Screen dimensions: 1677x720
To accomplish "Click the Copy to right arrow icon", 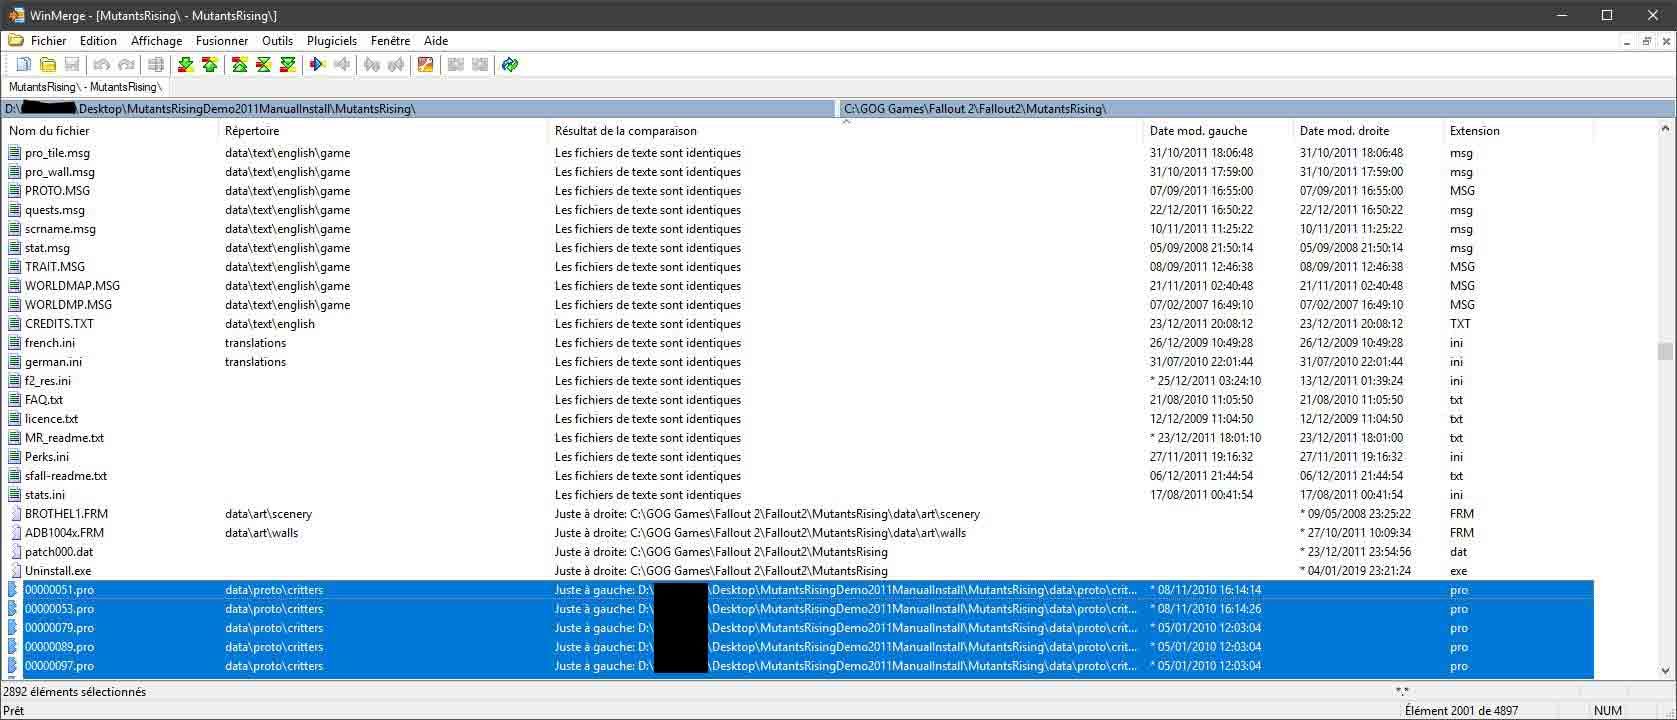I will pos(317,65).
